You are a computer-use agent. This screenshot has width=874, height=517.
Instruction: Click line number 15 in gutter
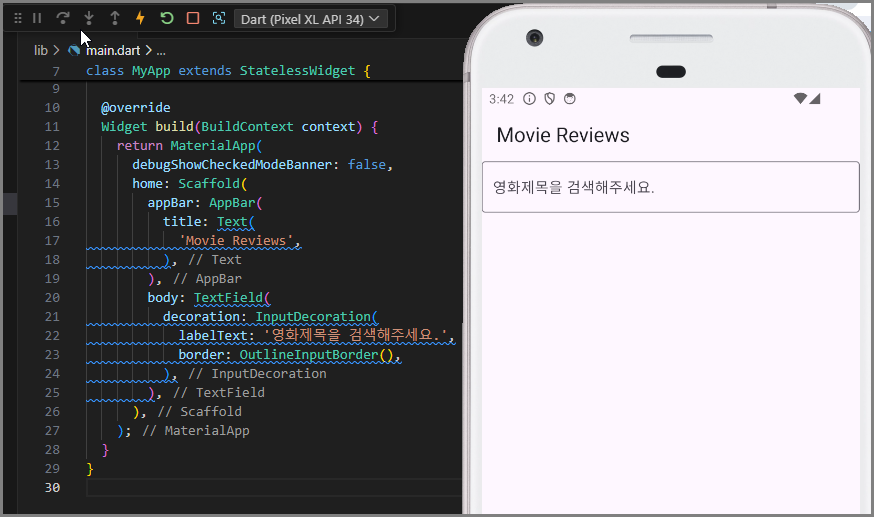(x=52, y=203)
